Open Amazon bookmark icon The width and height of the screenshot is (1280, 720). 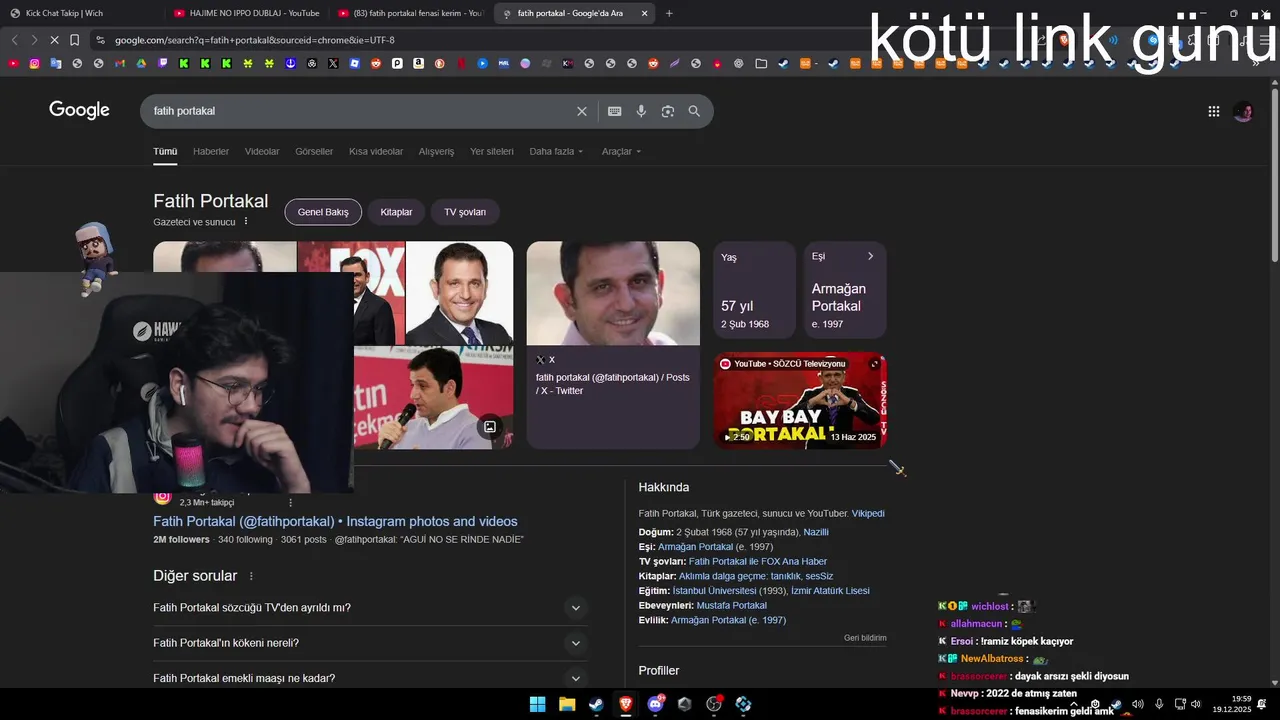point(418,63)
